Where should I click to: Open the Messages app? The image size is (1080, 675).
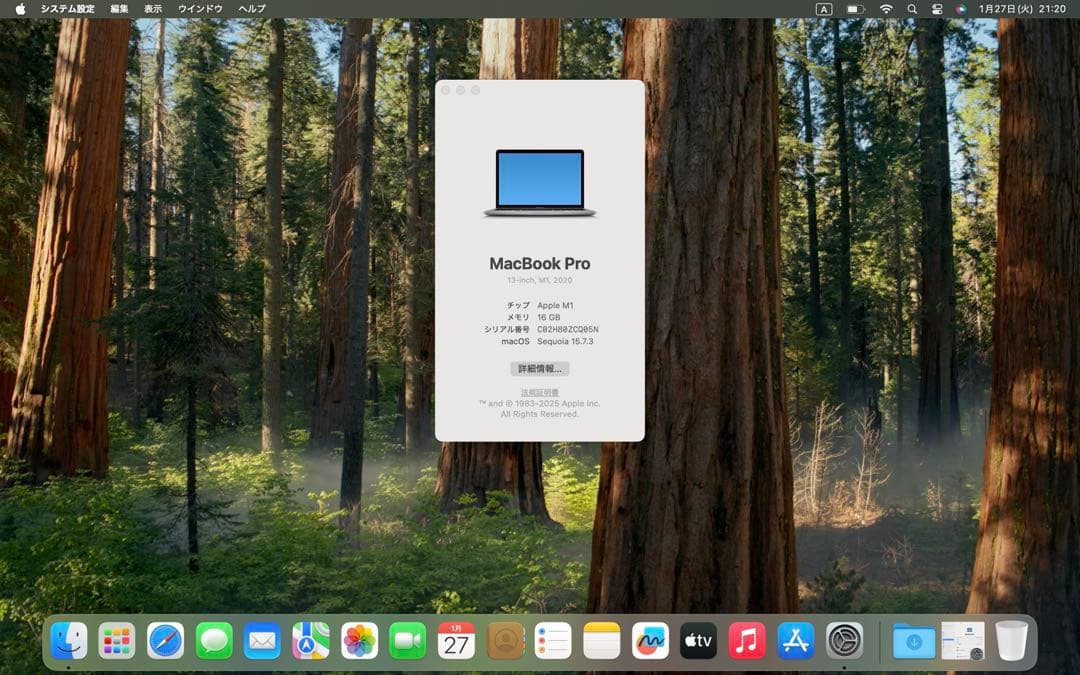213,640
